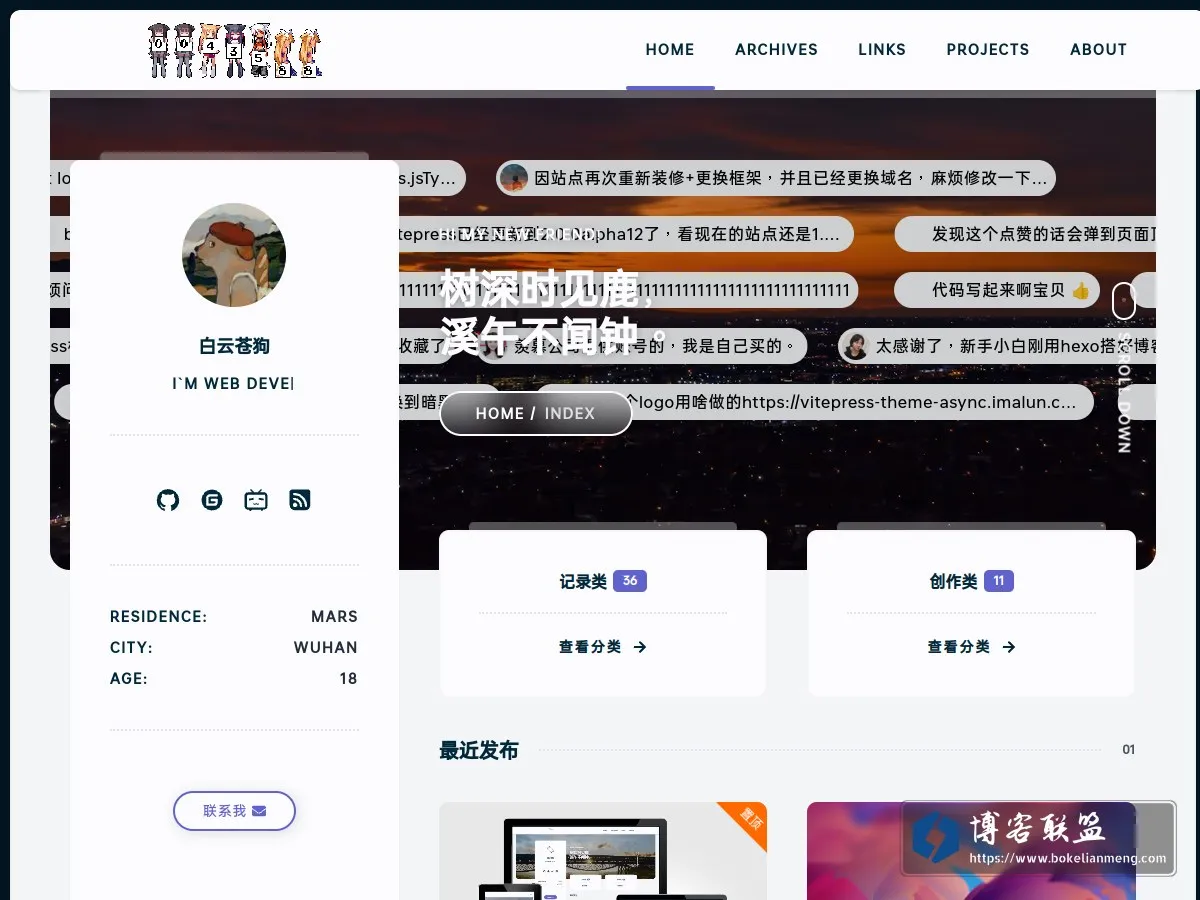Open the PROJECTS menu item
The image size is (1200, 900).
click(988, 49)
